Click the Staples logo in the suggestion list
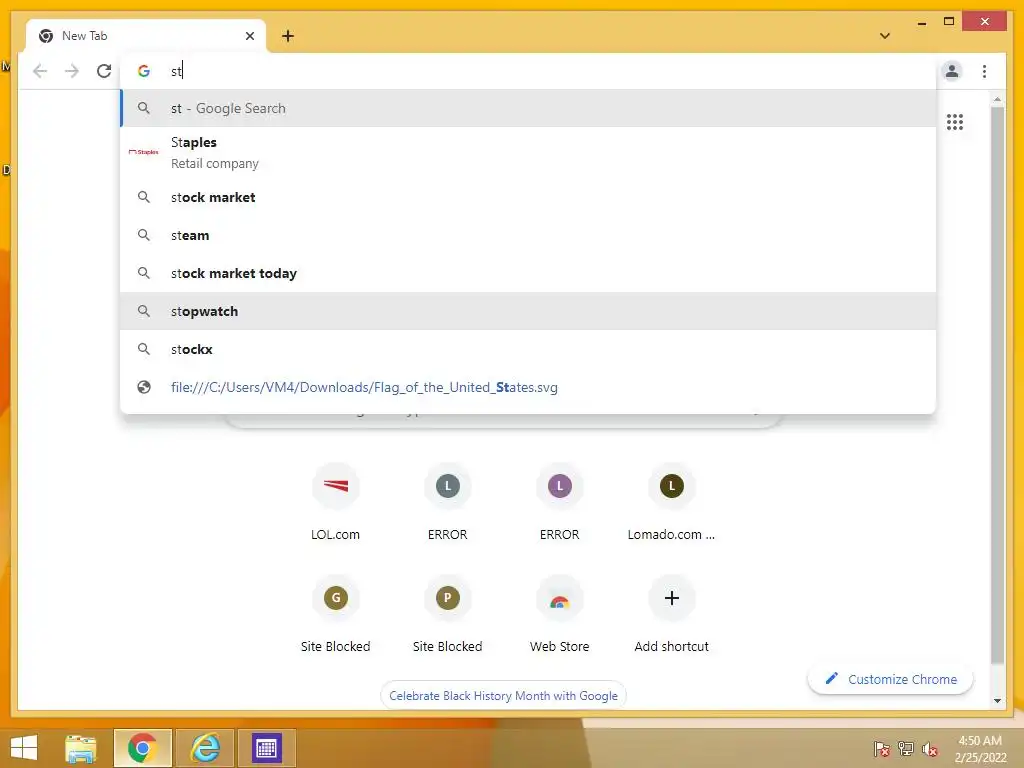This screenshot has width=1024, height=768. tap(144, 152)
